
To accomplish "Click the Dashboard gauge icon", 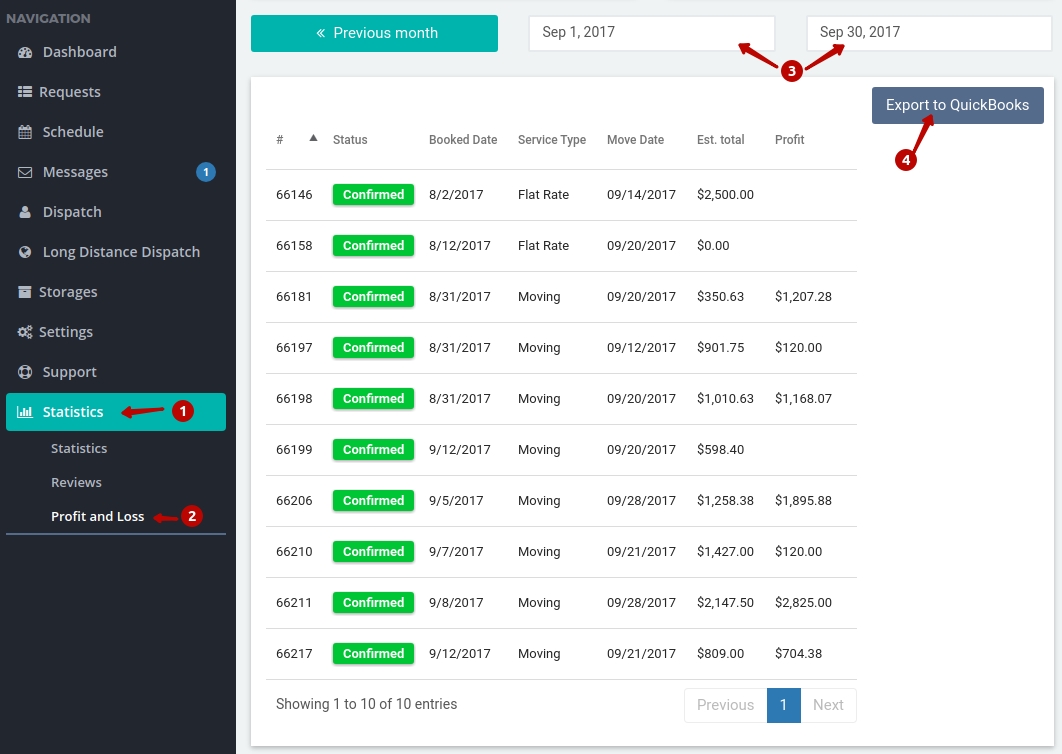I will 25,52.
